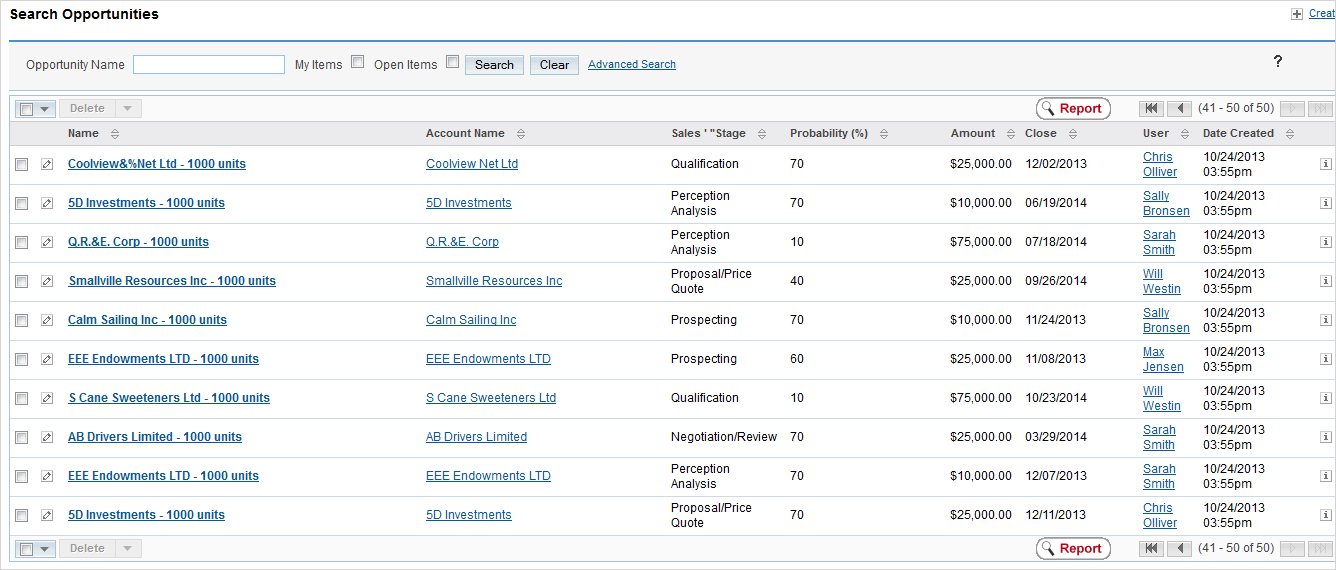This screenshot has height=570, width=1336.
Task: Click the 09/26/2014 close date cell
Action: [x=1055, y=281]
